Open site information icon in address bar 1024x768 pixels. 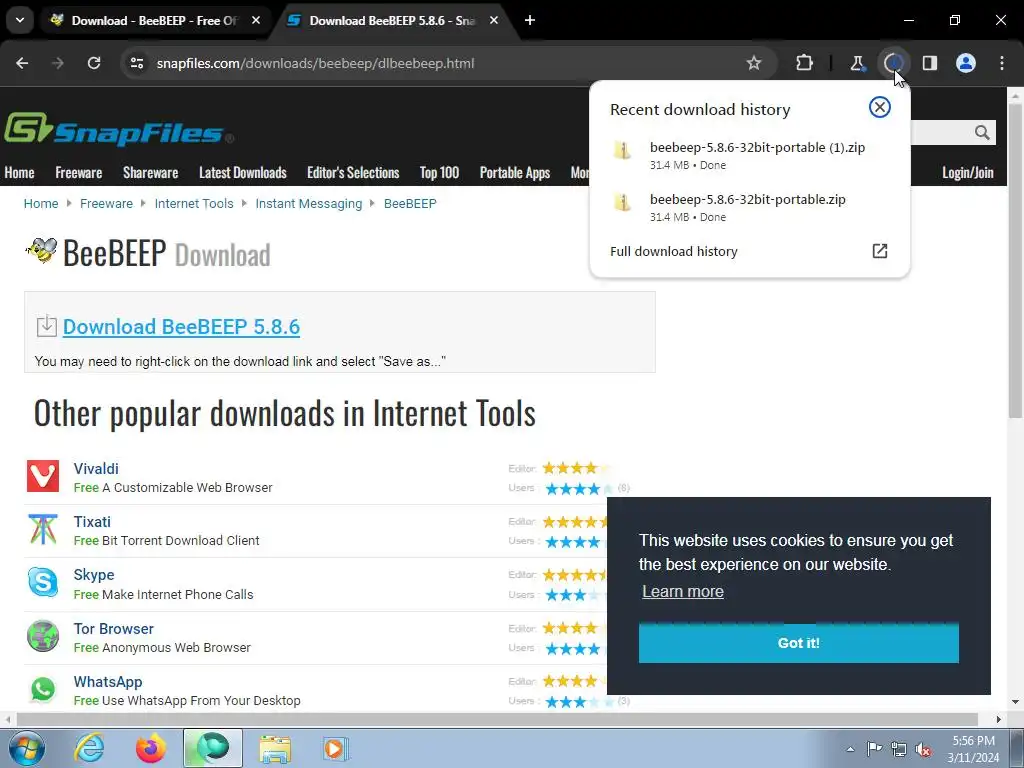[136, 63]
